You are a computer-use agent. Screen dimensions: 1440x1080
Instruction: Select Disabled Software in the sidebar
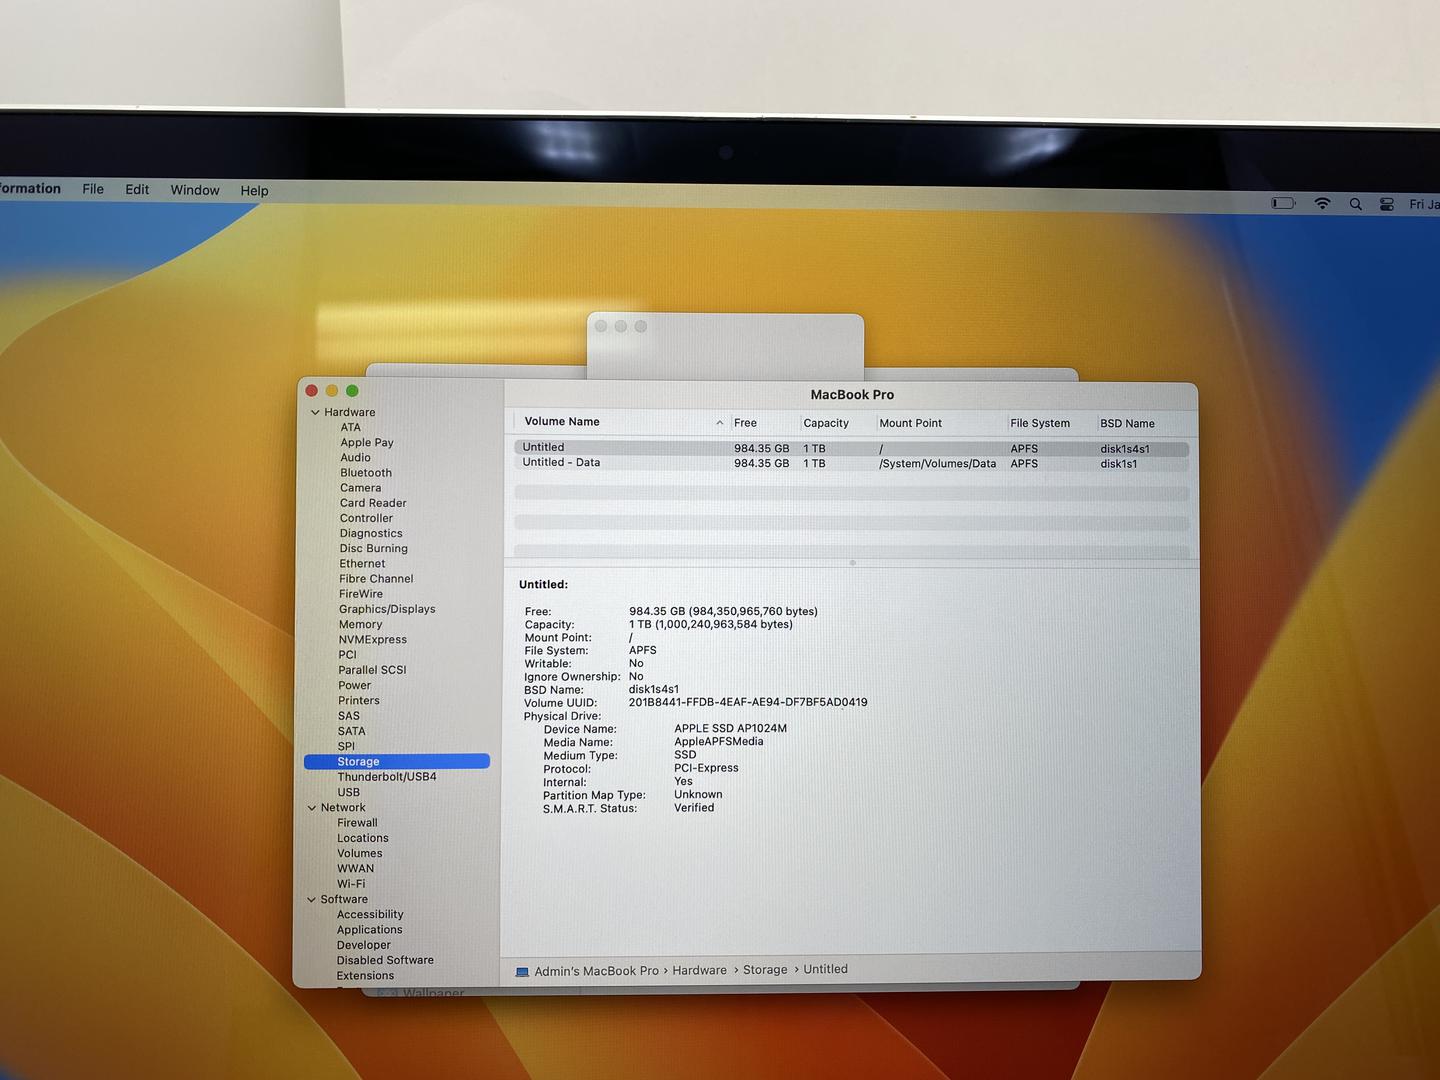pyautogui.click(x=385, y=960)
